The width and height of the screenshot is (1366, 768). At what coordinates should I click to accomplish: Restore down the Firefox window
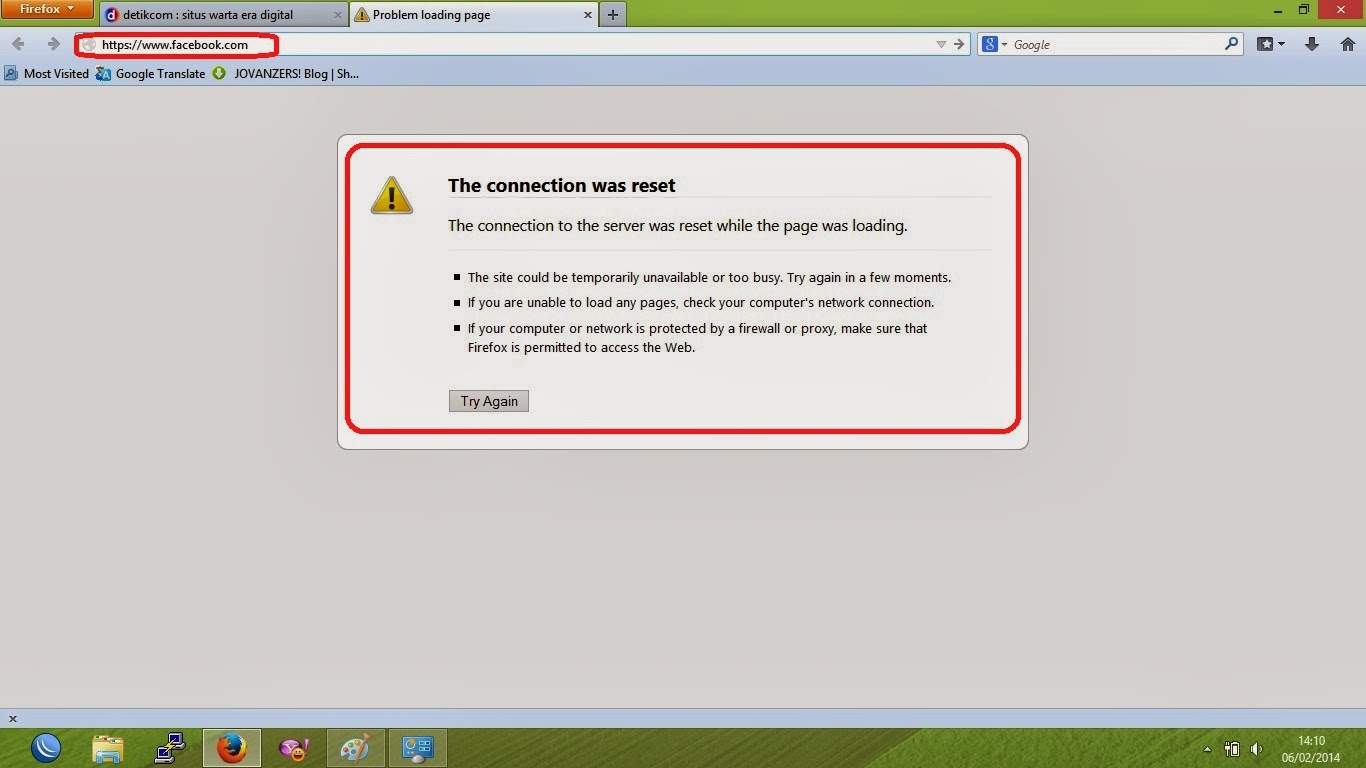[x=1304, y=9]
